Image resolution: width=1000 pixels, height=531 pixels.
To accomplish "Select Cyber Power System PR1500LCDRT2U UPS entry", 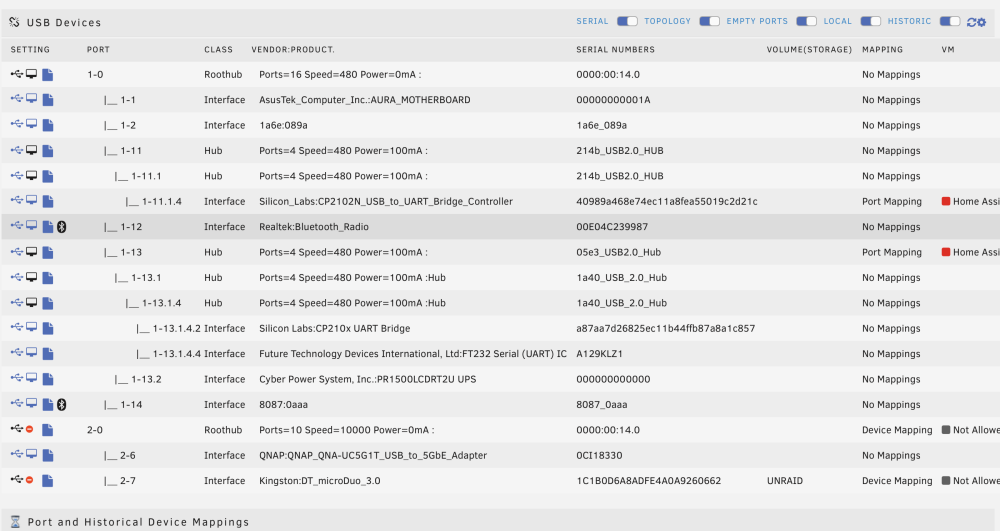I will (367, 379).
